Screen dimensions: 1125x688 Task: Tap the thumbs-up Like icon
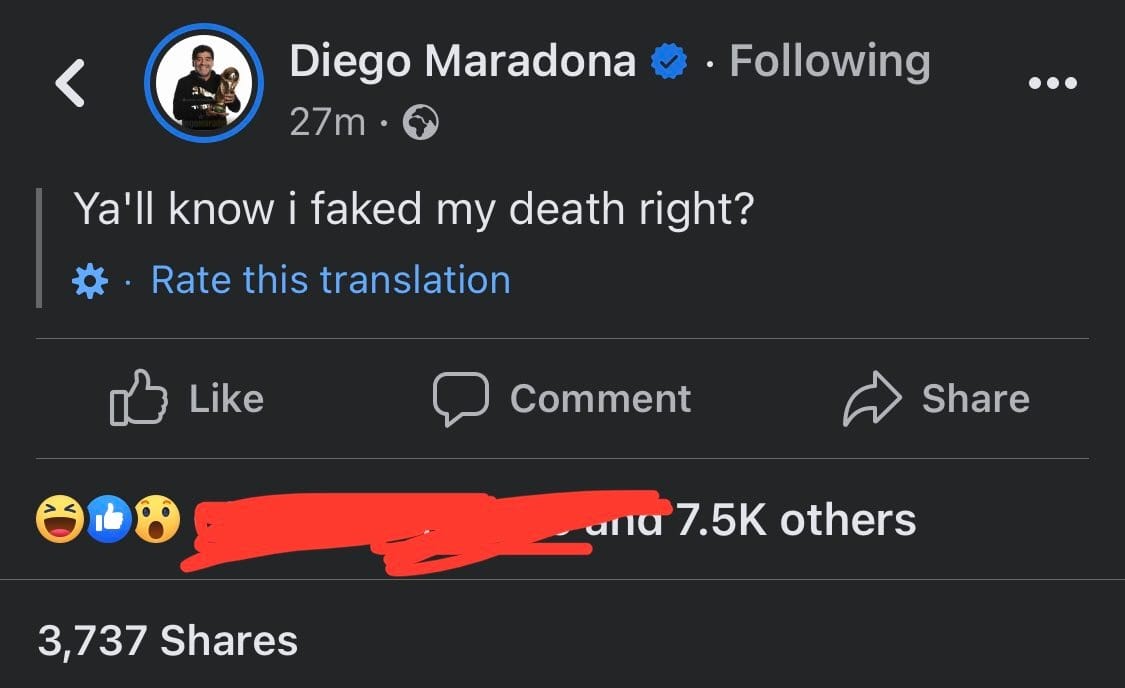click(x=138, y=398)
